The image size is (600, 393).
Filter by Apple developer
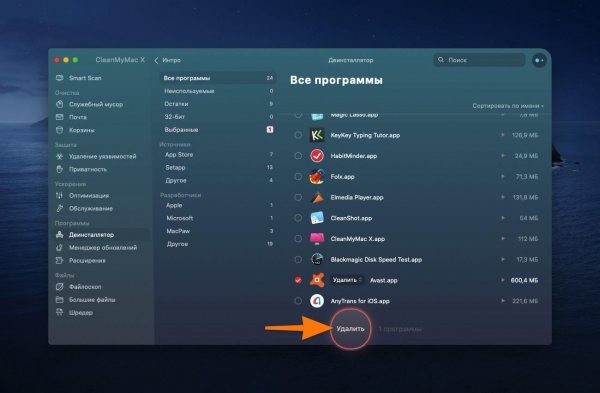pos(218,205)
